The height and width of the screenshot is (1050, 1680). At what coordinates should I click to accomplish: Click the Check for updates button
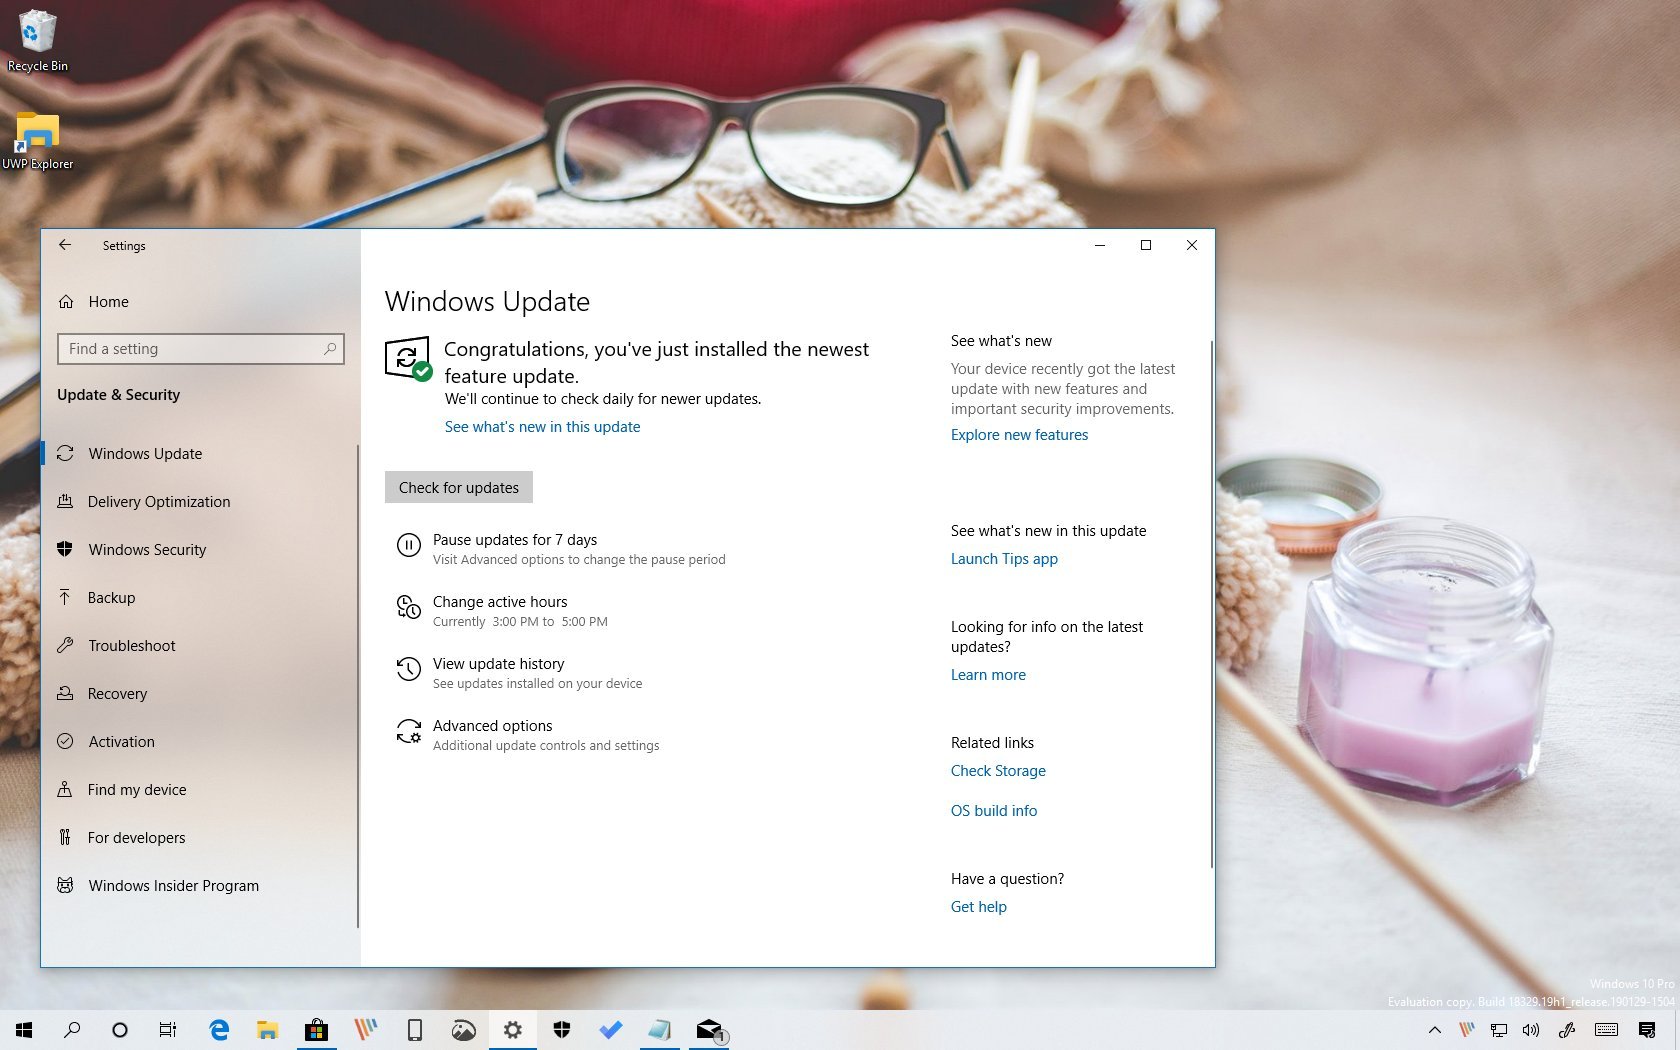pos(459,488)
